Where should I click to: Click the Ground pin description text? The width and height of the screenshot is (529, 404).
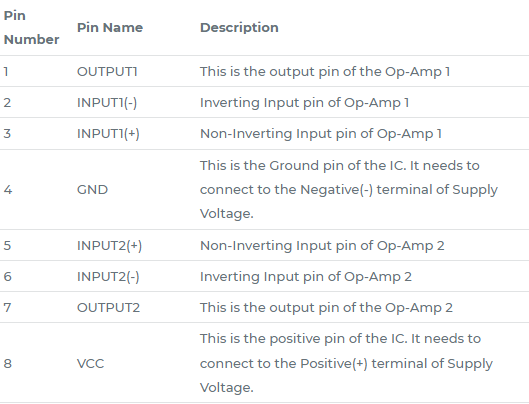click(349, 190)
